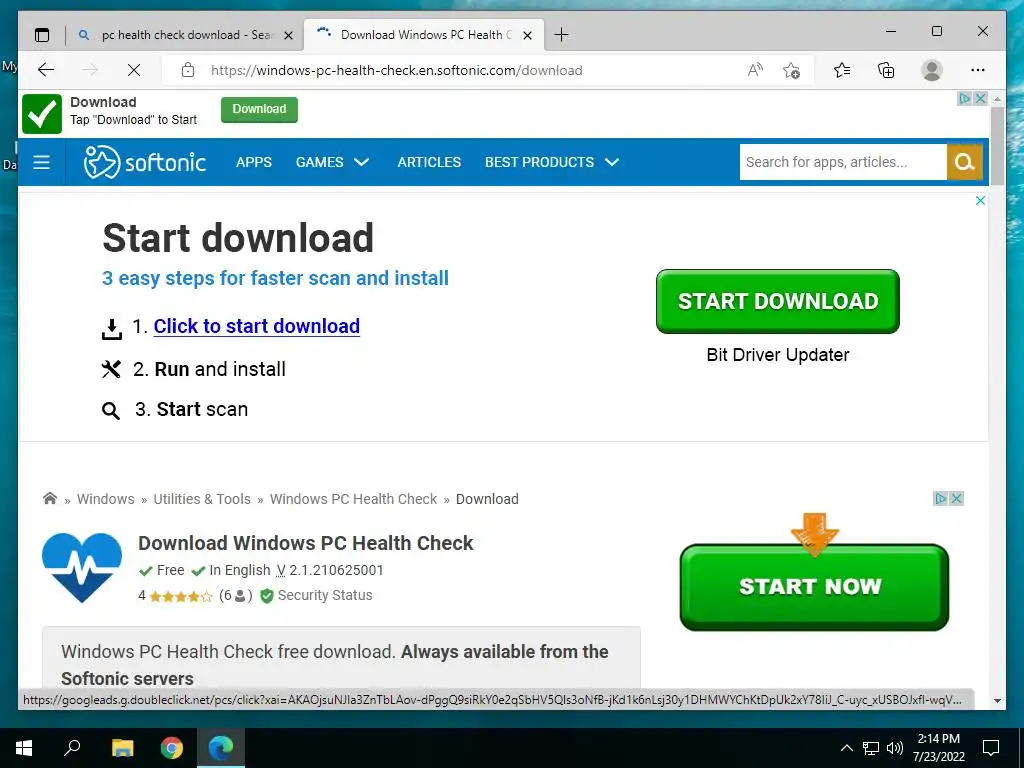The width and height of the screenshot is (1024, 768).
Task: Click the address bar URL
Action: click(396, 70)
